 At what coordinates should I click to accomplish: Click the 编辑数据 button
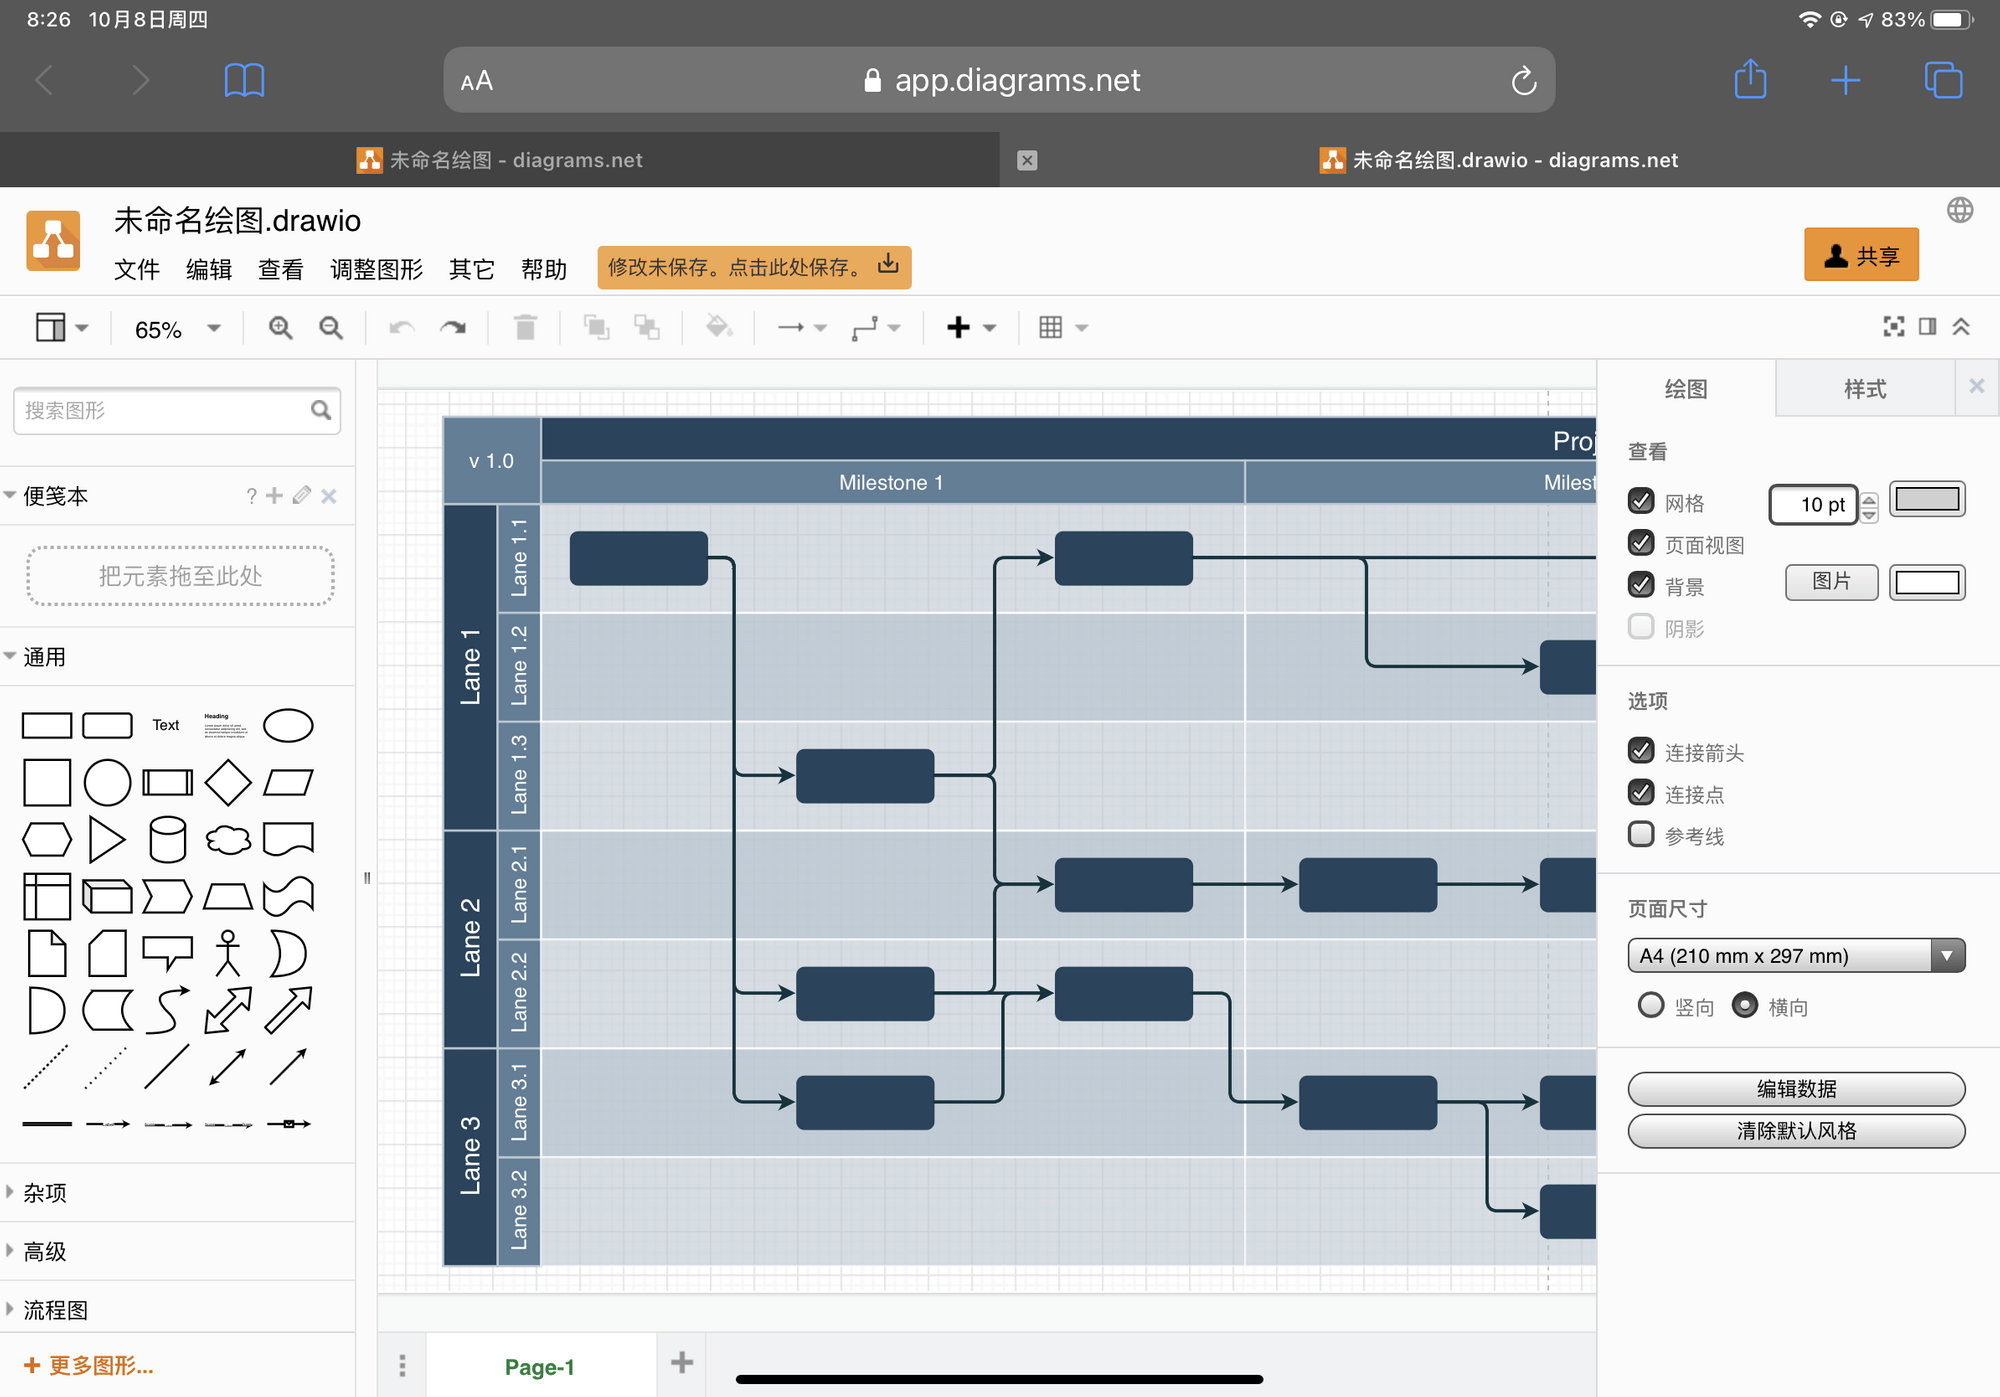coord(1795,1089)
